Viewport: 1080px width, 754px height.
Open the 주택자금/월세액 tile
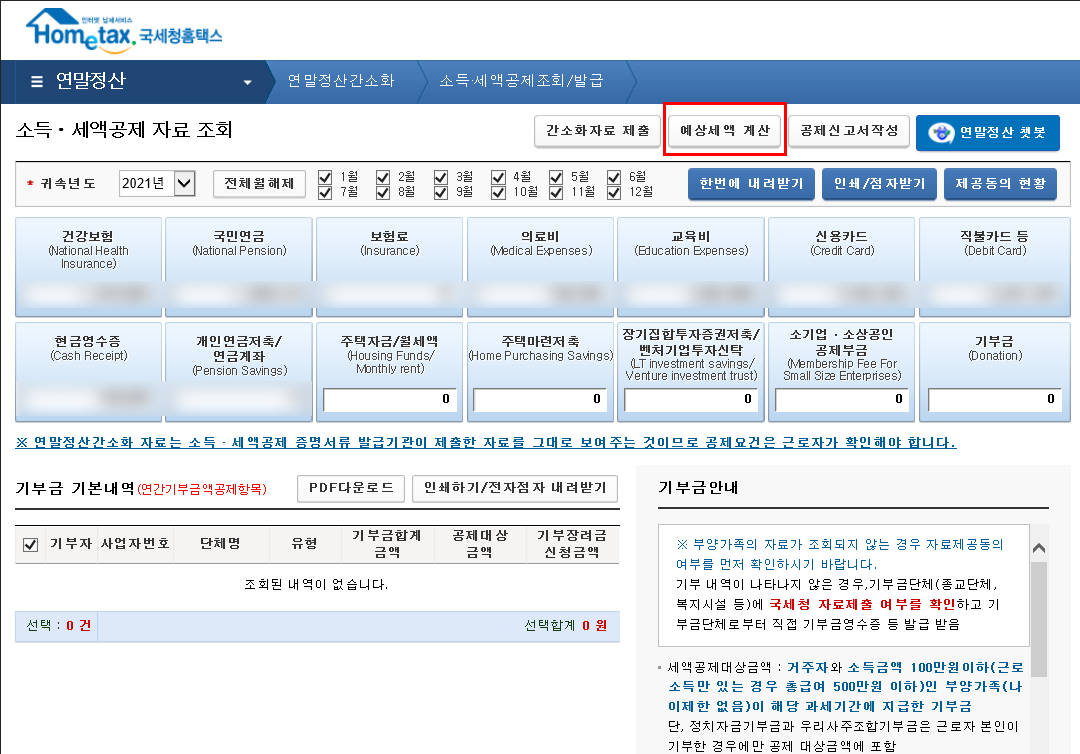(x=389, y=372)
